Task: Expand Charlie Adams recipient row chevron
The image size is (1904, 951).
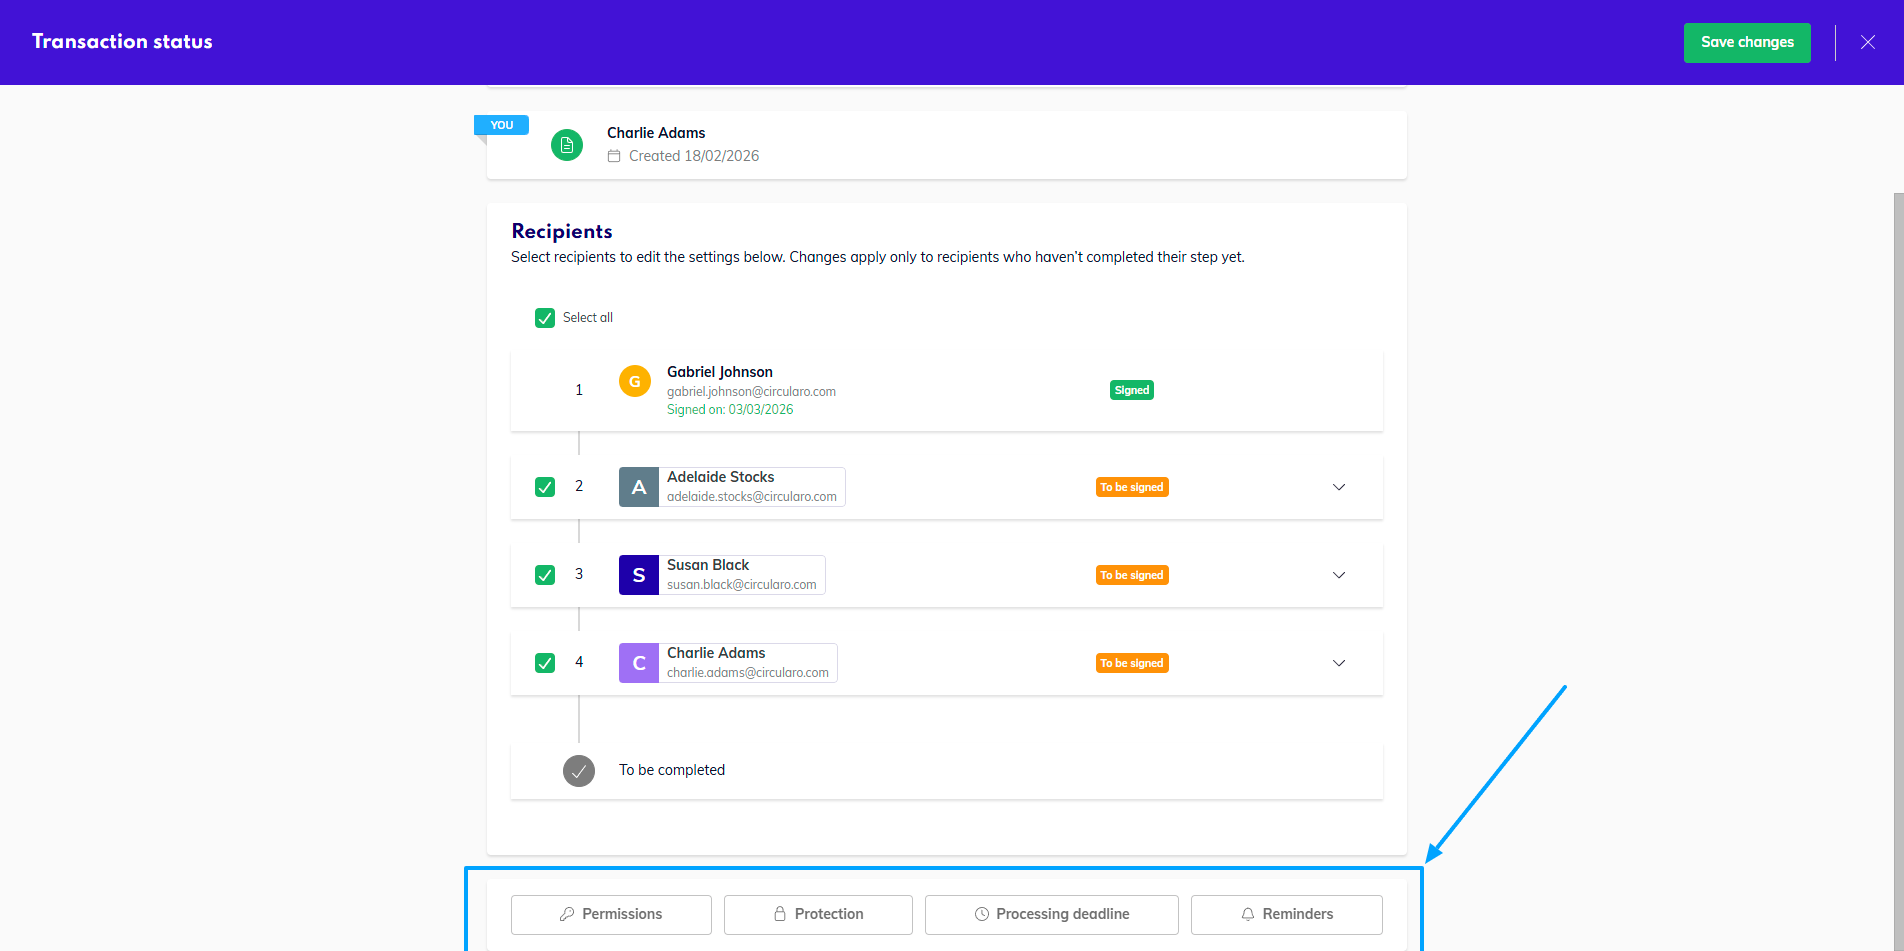Action: point(1339,663)
